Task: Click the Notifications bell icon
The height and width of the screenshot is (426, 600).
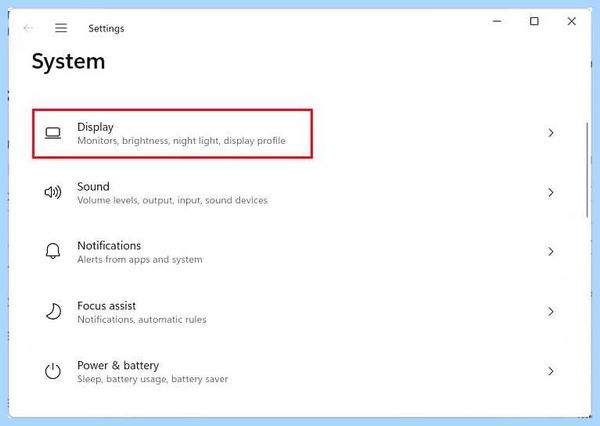Action: click(x=53, y=251)
